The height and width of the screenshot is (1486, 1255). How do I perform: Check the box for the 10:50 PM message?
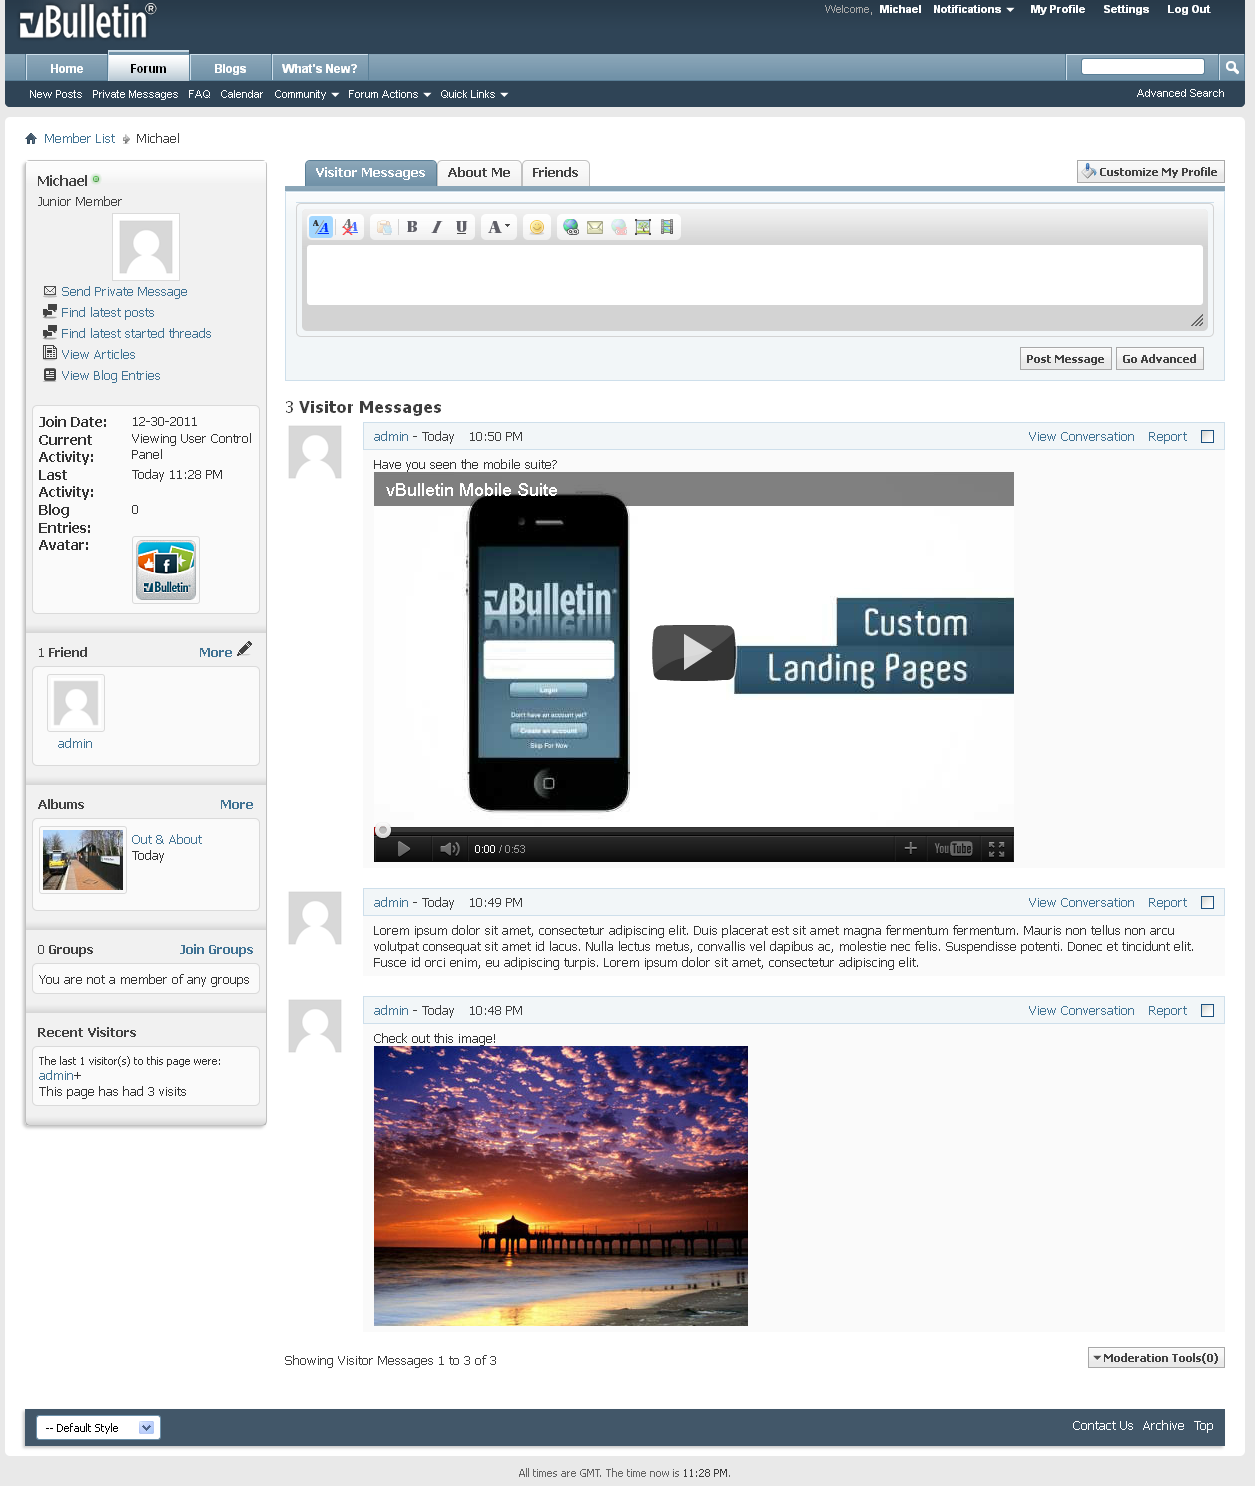1207,437
